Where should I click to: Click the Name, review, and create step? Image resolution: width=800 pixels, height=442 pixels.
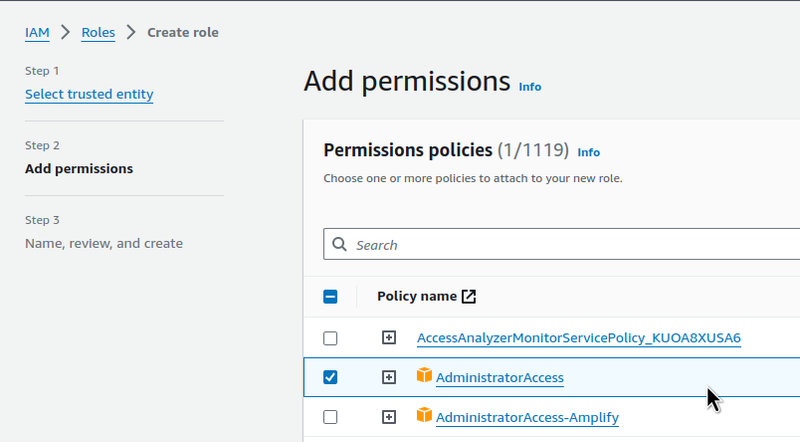104,243
